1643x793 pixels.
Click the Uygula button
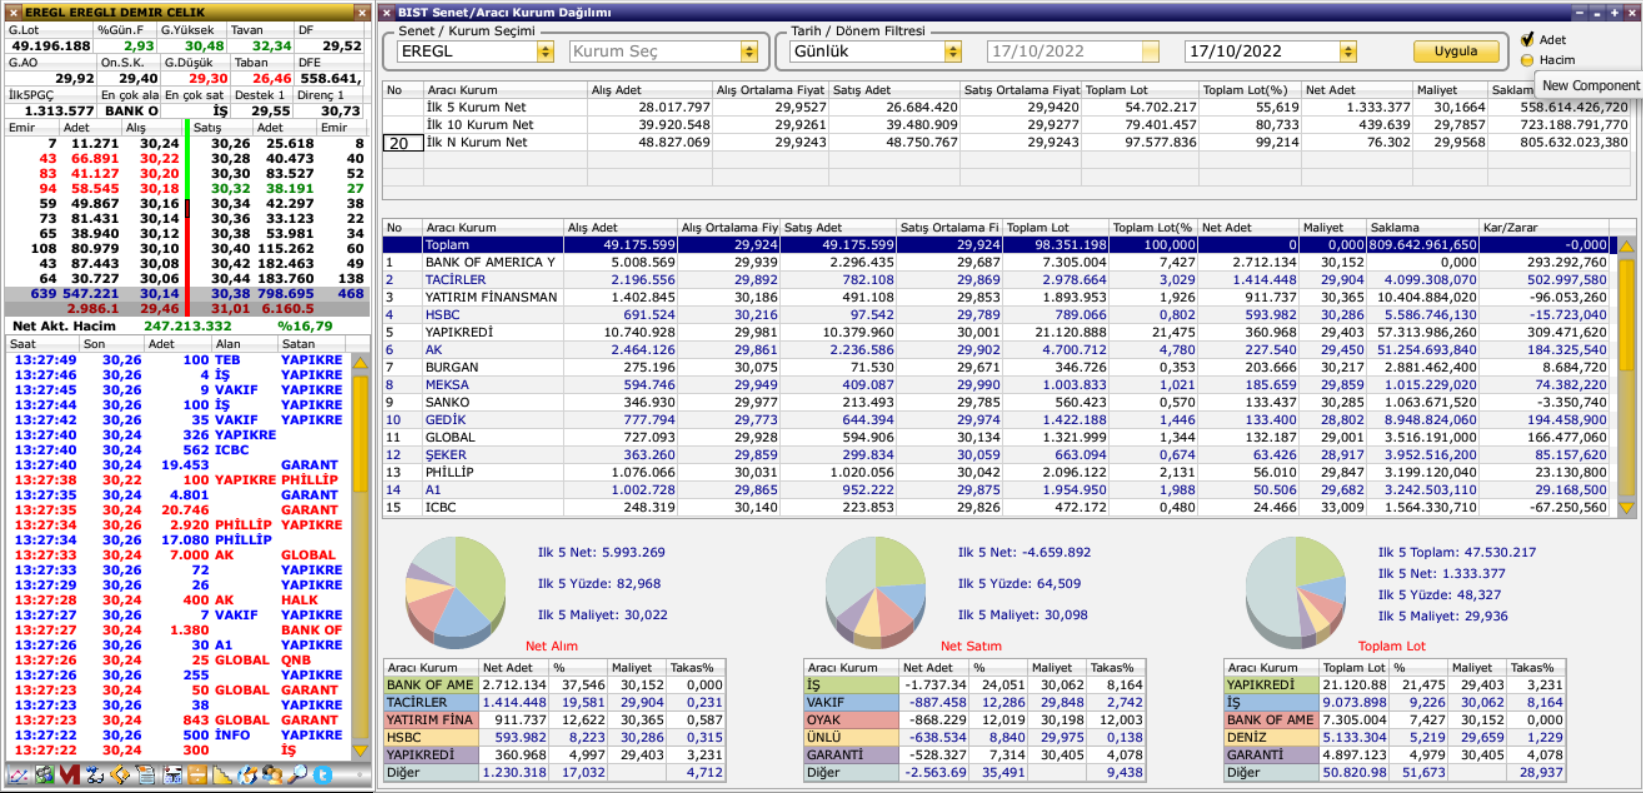click(1455, 51)
